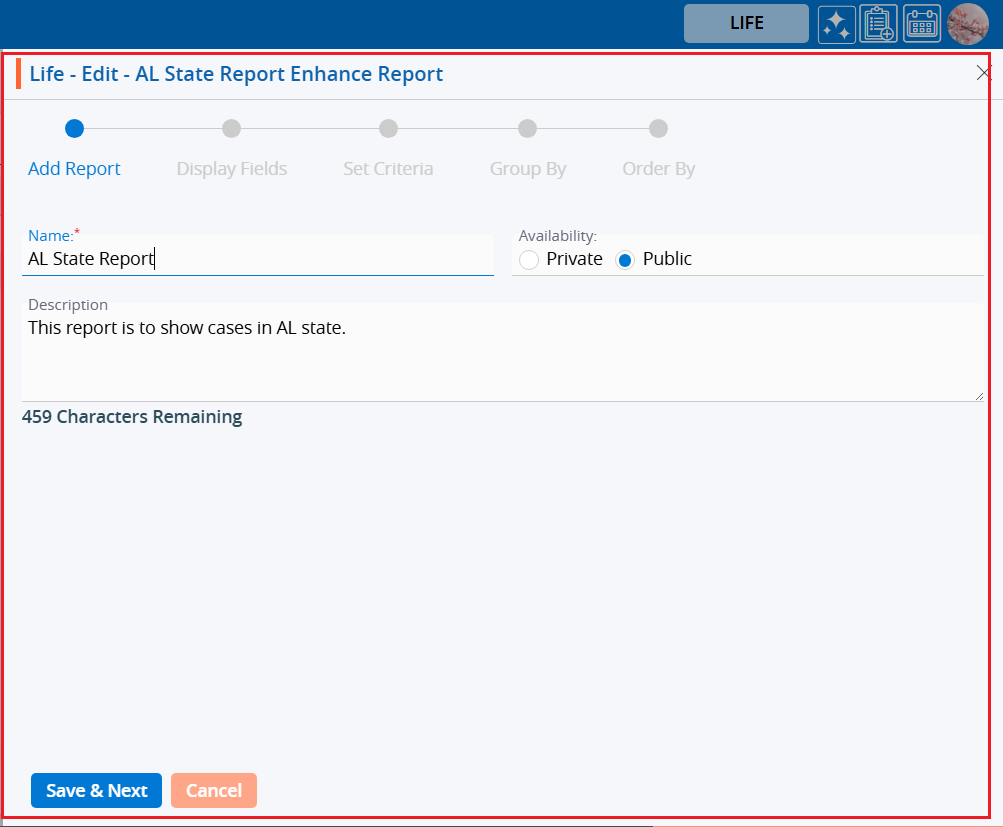
Task: Click the Display Fields step circle
Action: pyautogui.click(x=231, y=128)
